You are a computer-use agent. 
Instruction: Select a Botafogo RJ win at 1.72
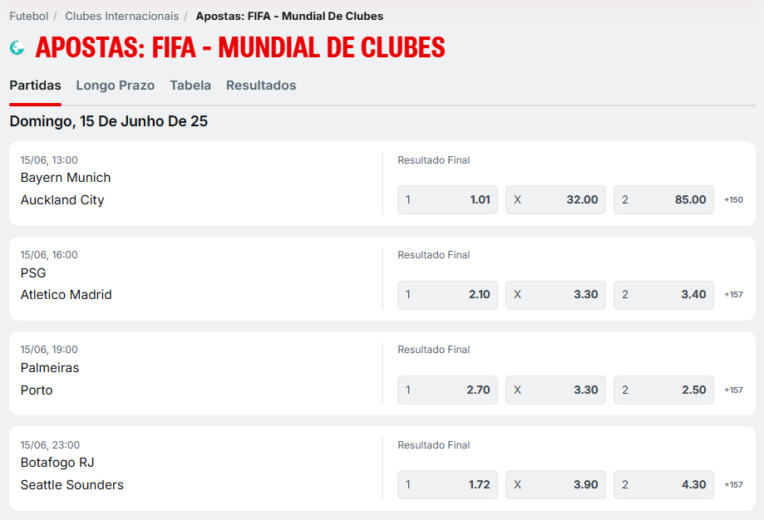[447, 484]
